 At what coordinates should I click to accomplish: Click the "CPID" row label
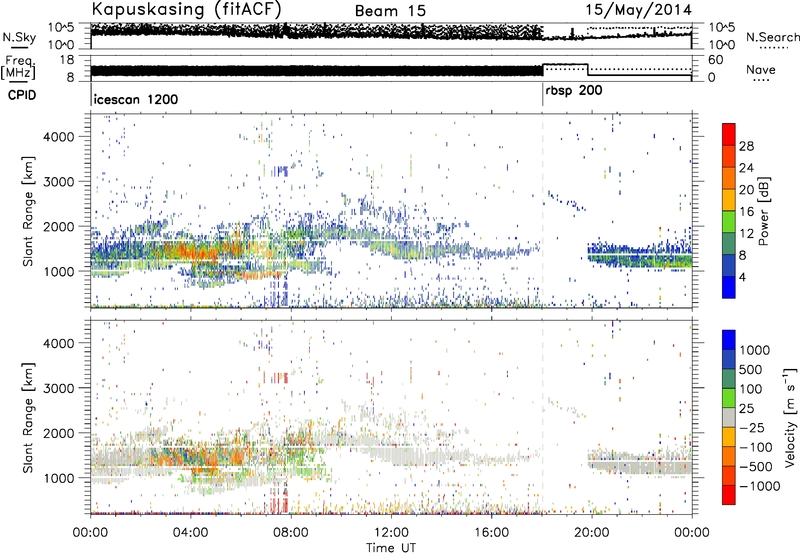[22, 95]
